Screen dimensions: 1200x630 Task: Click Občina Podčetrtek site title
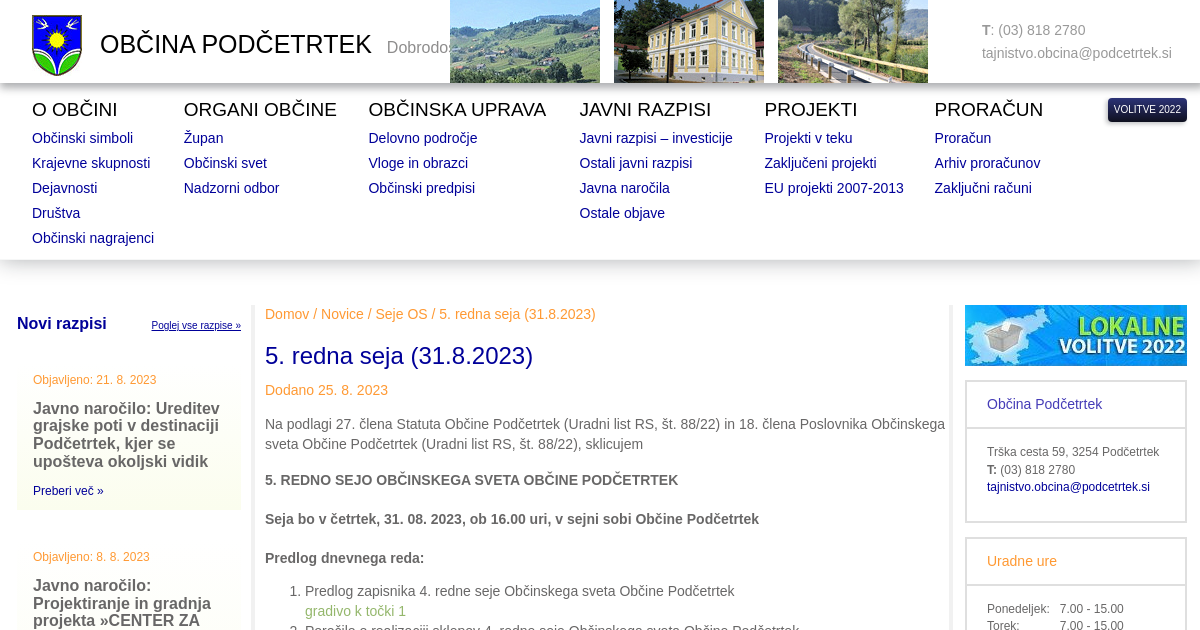point(235,45)
